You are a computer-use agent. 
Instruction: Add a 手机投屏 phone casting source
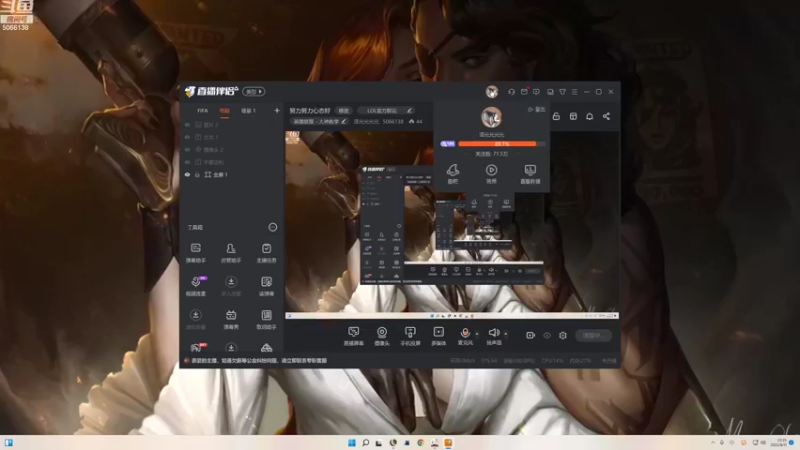point(410,336)
